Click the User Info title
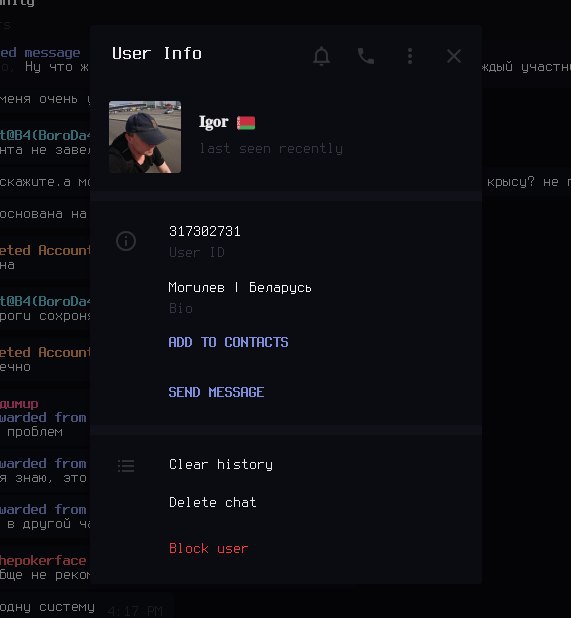The width and height of the screenshot is (571, 618). coord(157,54)
